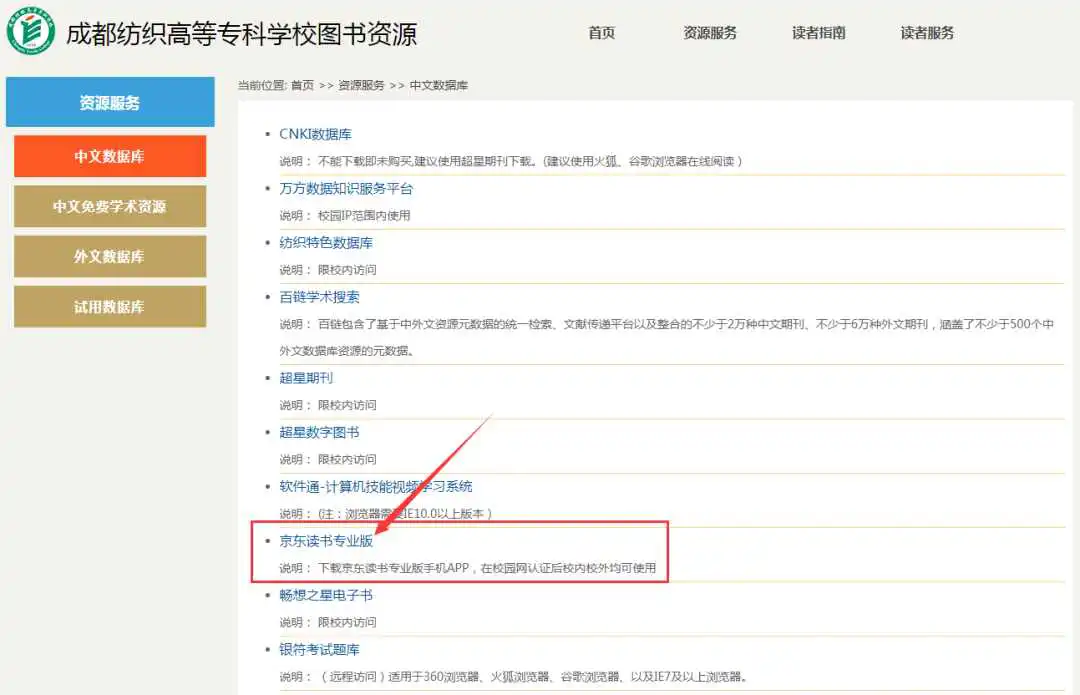Open the 纺织特色数据库 link
Viewport: 1080px width, 695px height.
point(326,243)
